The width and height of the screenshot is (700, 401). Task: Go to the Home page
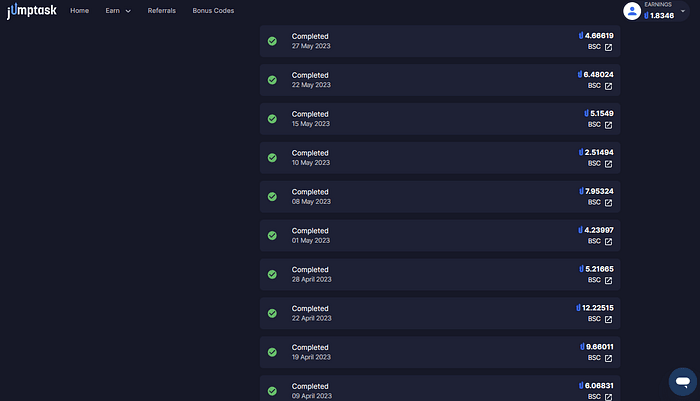point(79,11)
